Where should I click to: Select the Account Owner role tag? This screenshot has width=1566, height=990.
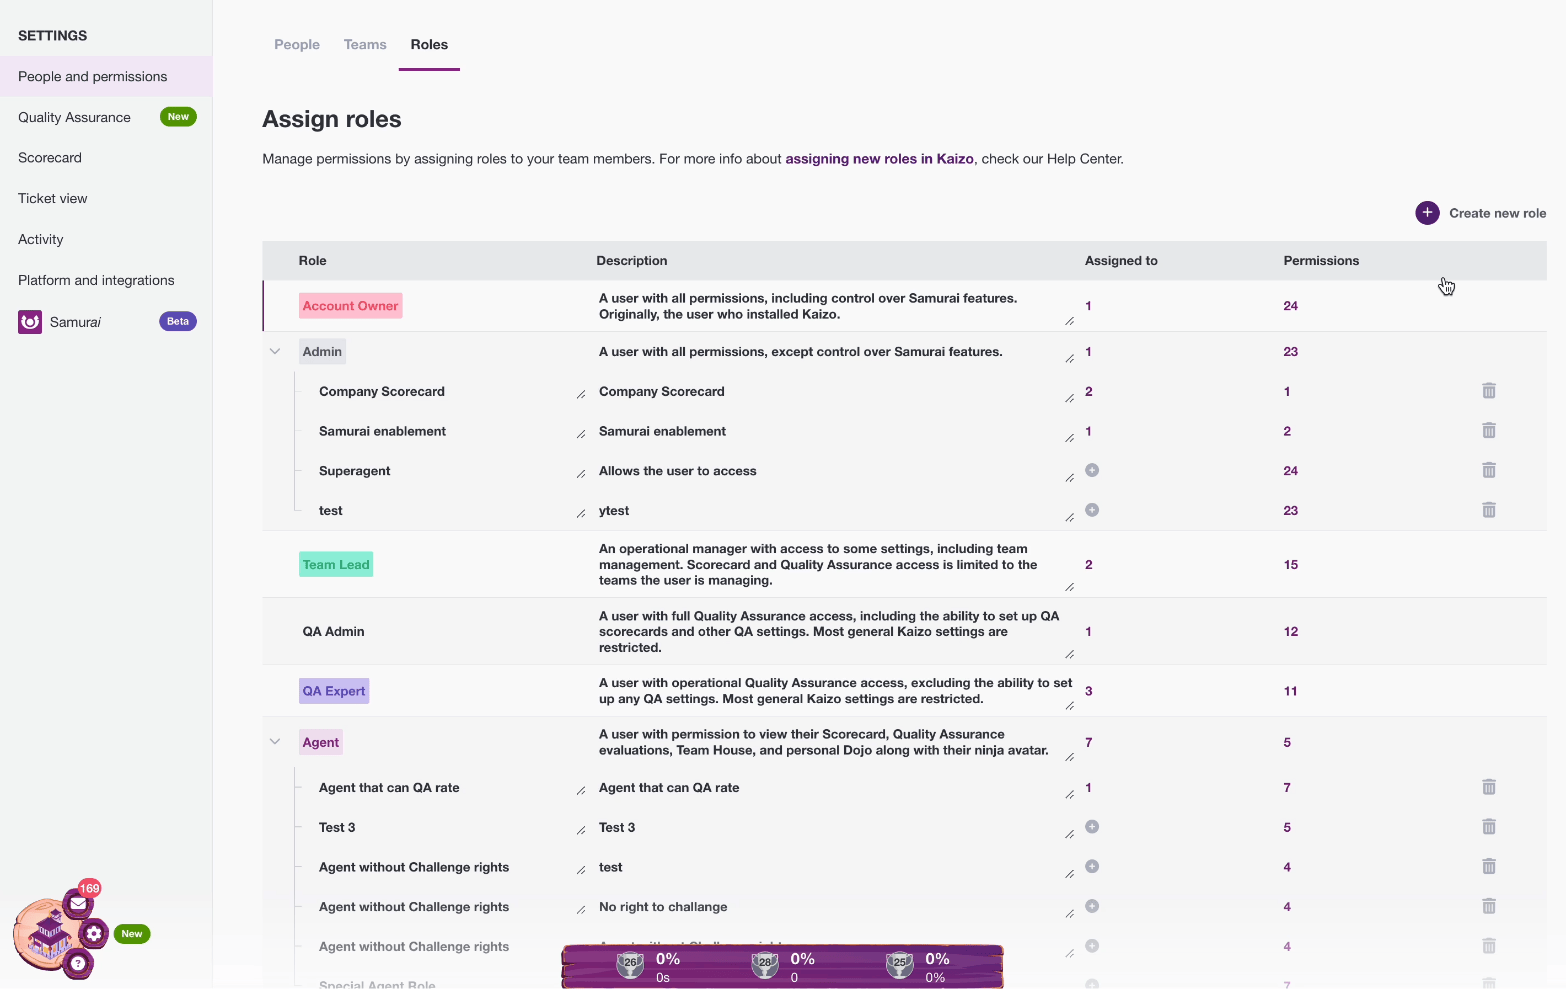pyautogui.click(x=350, y=306)
